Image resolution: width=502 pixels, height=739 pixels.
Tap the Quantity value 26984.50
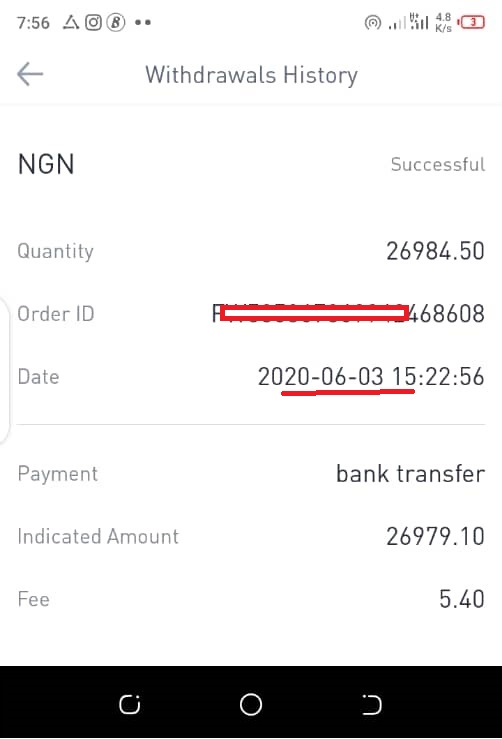click(x=436, y=251)
